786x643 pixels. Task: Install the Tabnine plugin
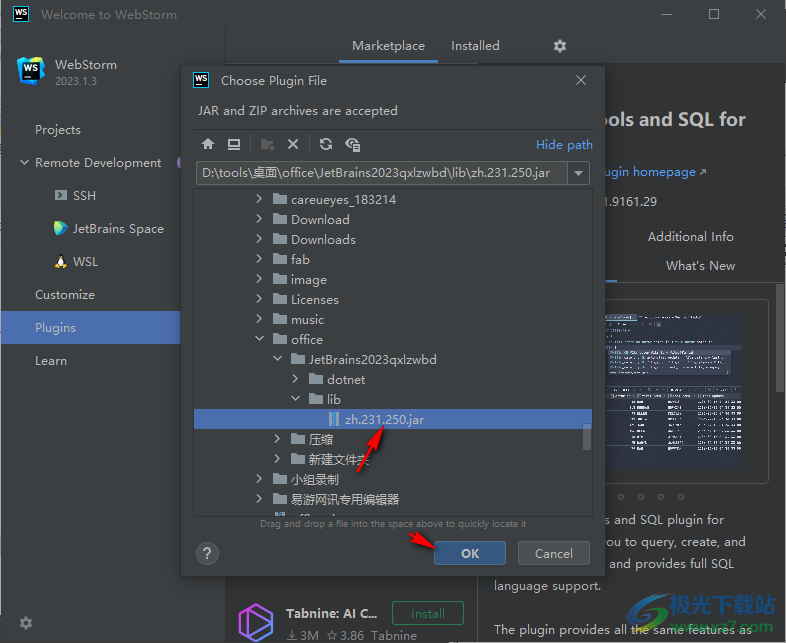pos(428,613)
